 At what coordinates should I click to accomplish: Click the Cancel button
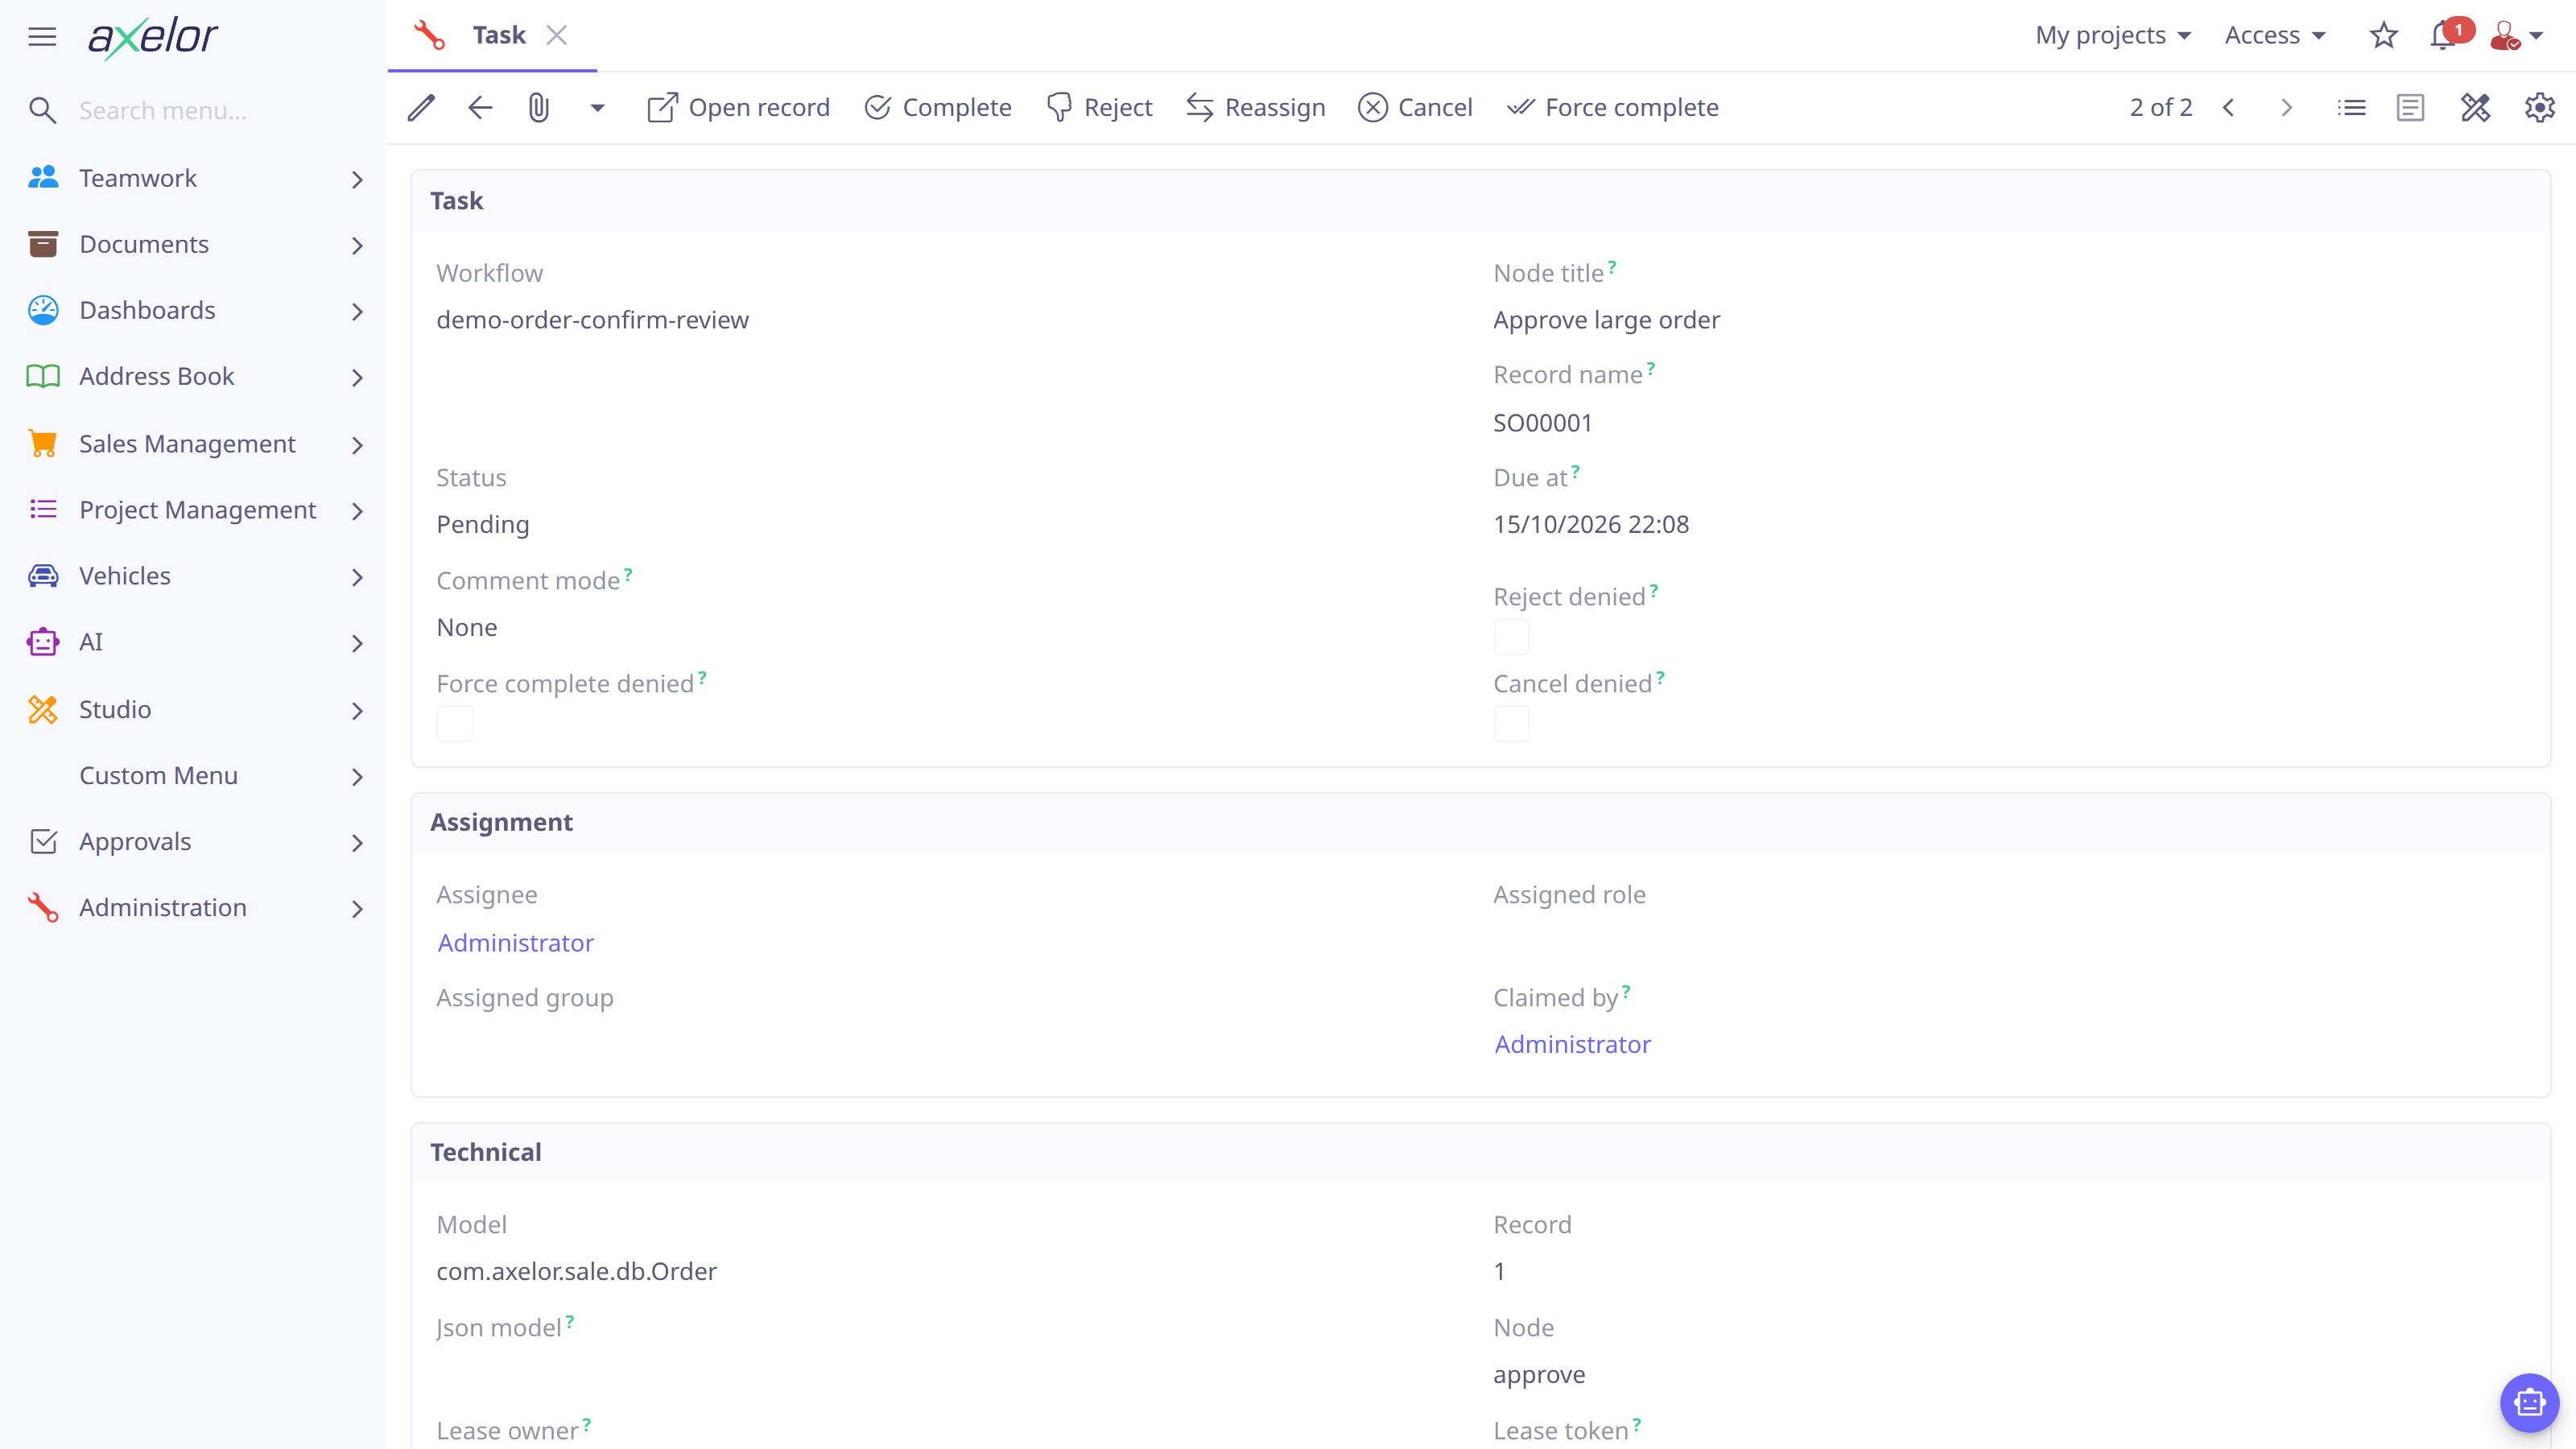coord(1415,107)
